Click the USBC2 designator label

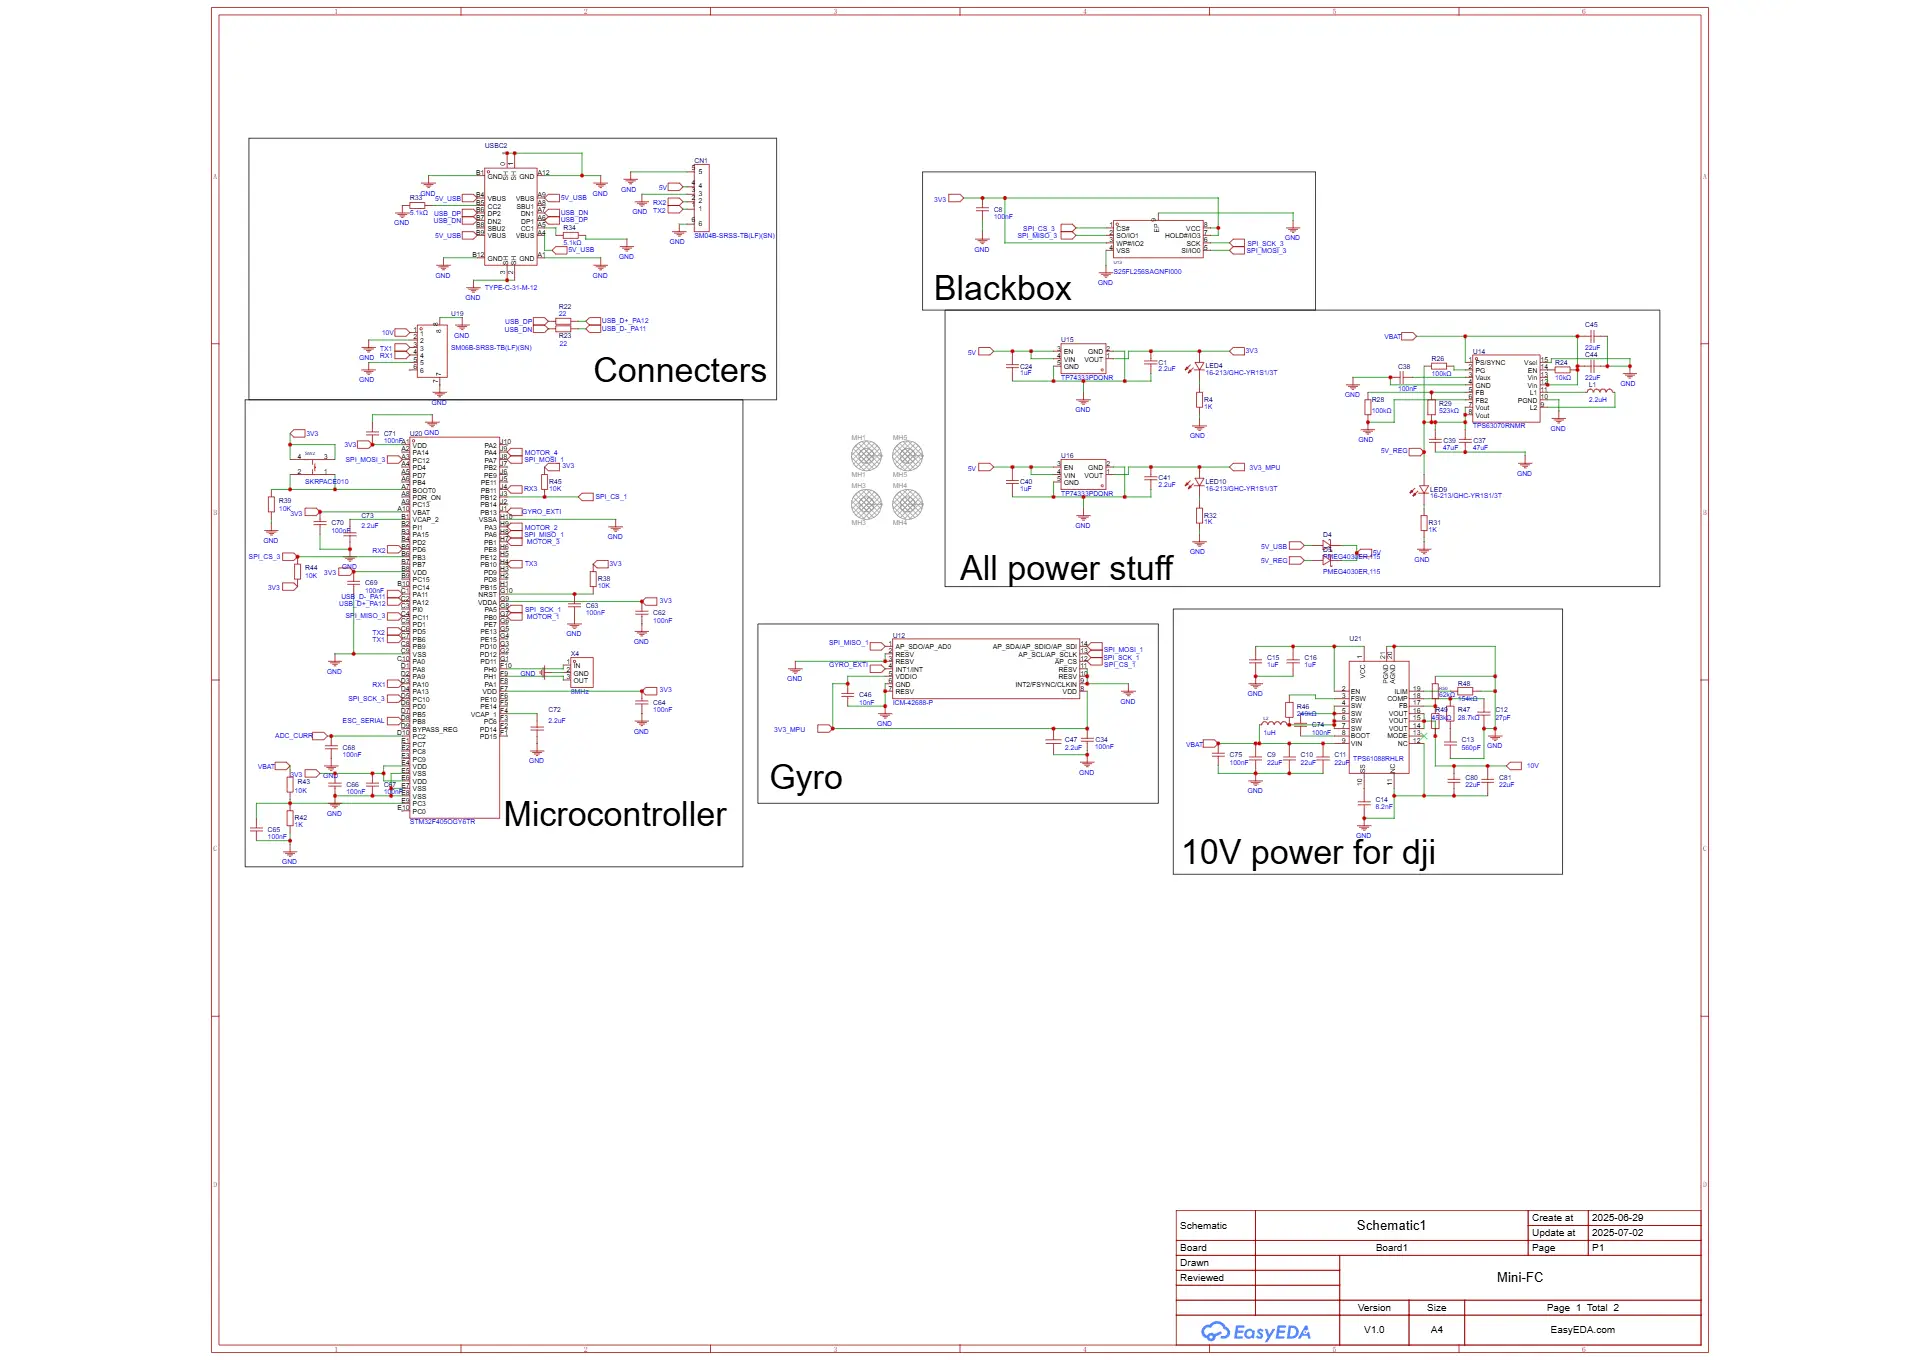tap(496, 146)
